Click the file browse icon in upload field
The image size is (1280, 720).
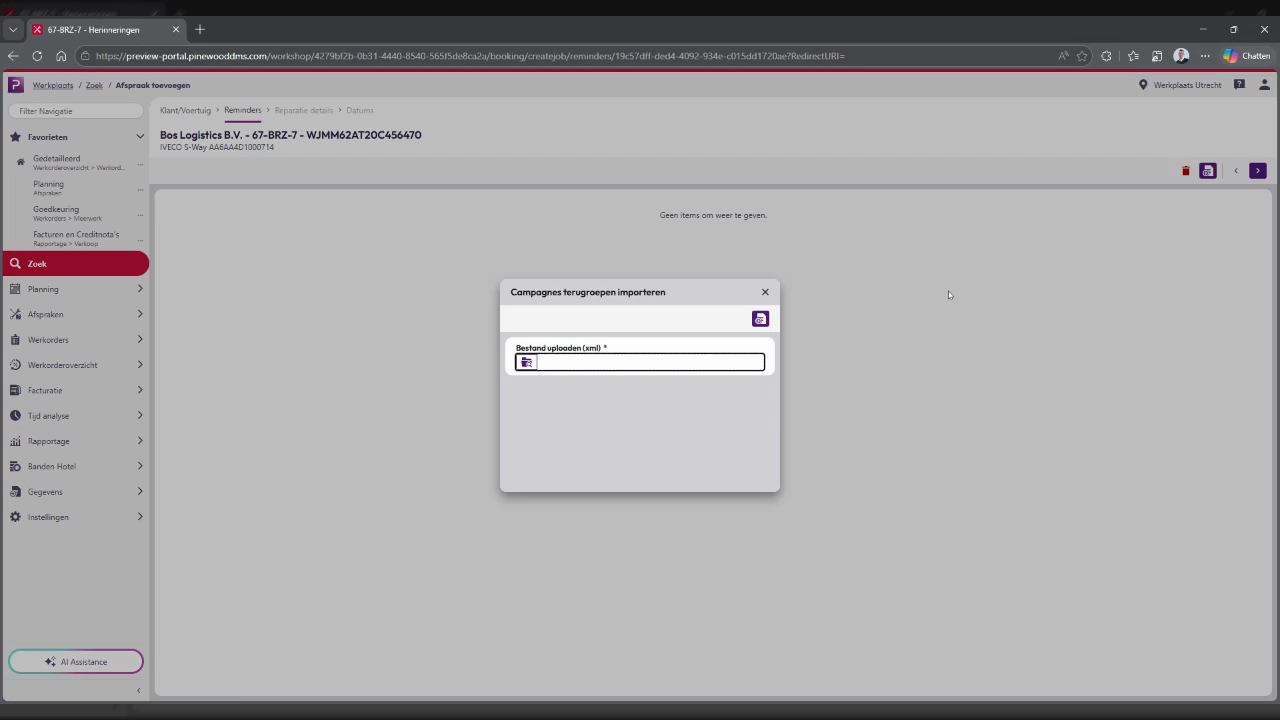[527, 362]
